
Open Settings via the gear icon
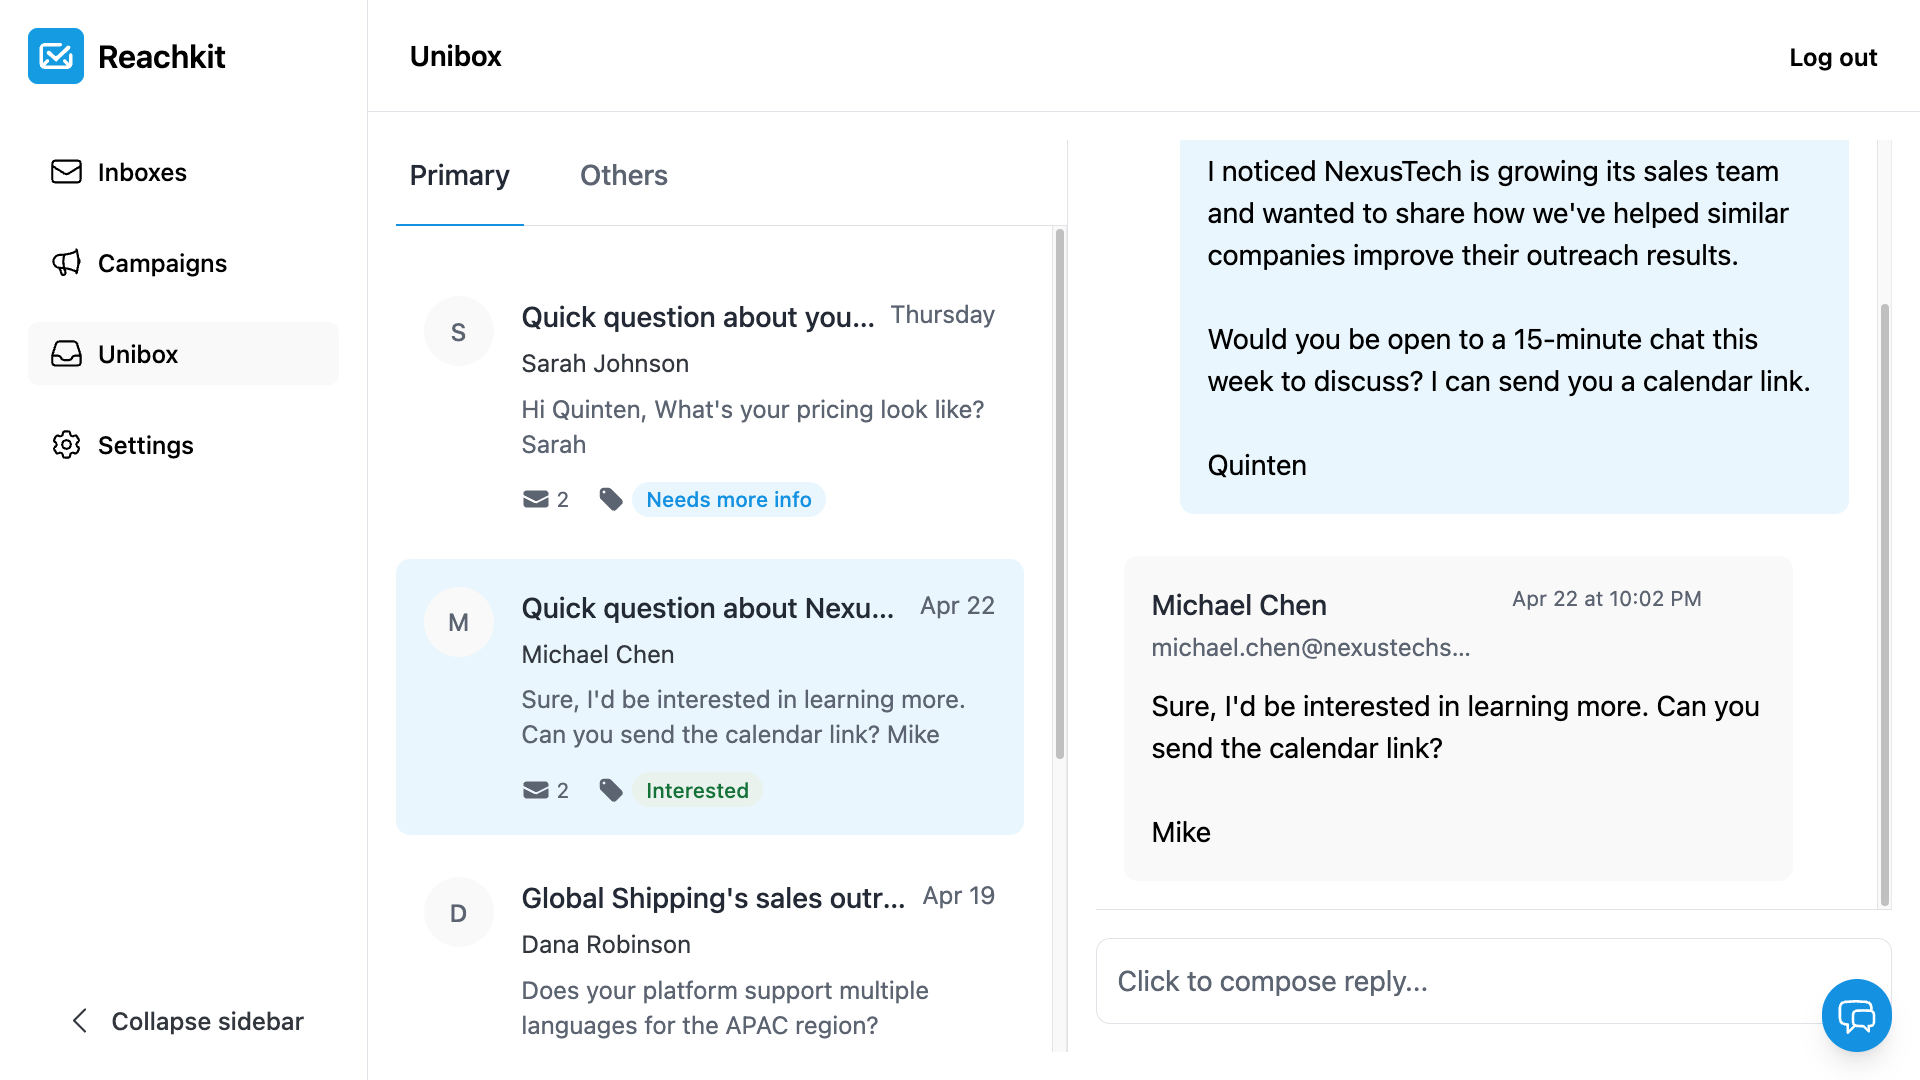(x=66, y=445)
